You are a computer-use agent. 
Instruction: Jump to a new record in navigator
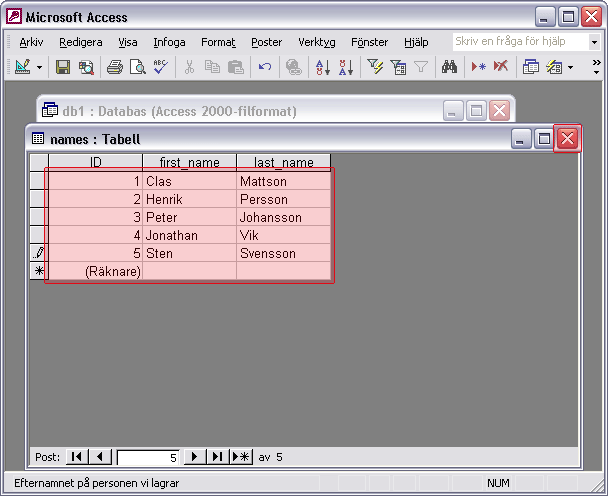241,457
